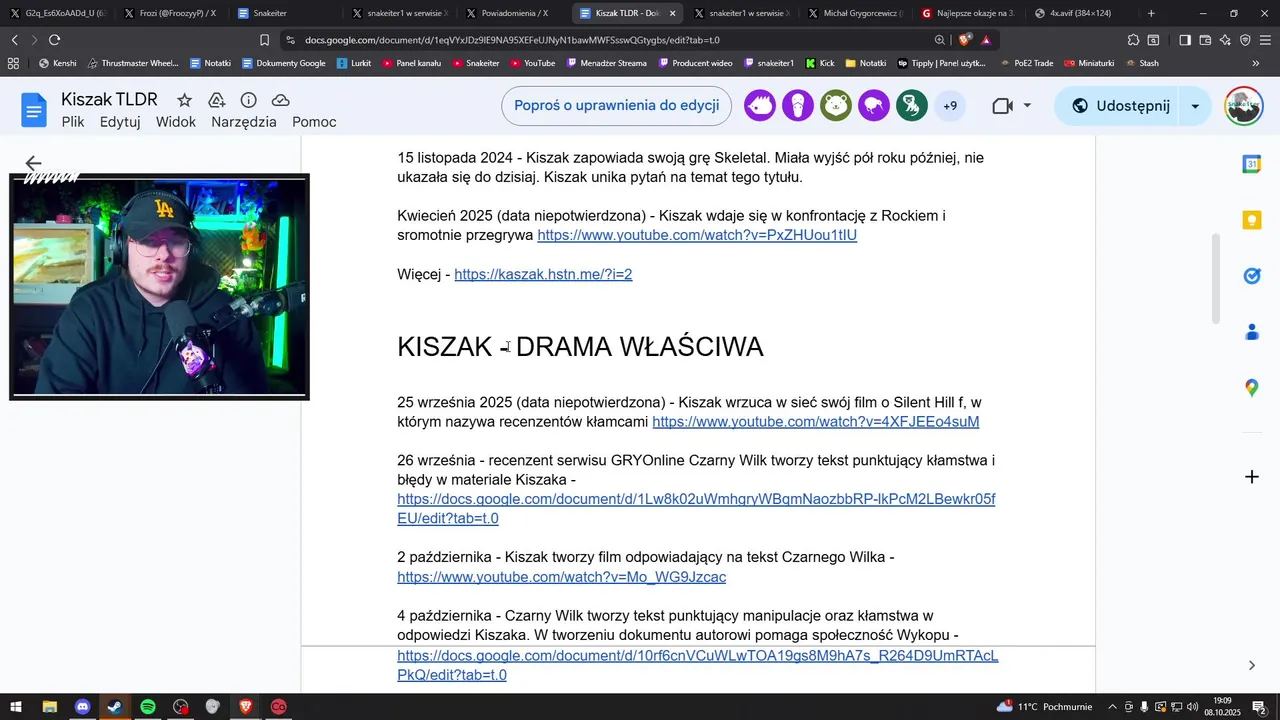
Task: Click the Udostępnij share button
Action: [1120, 106]
